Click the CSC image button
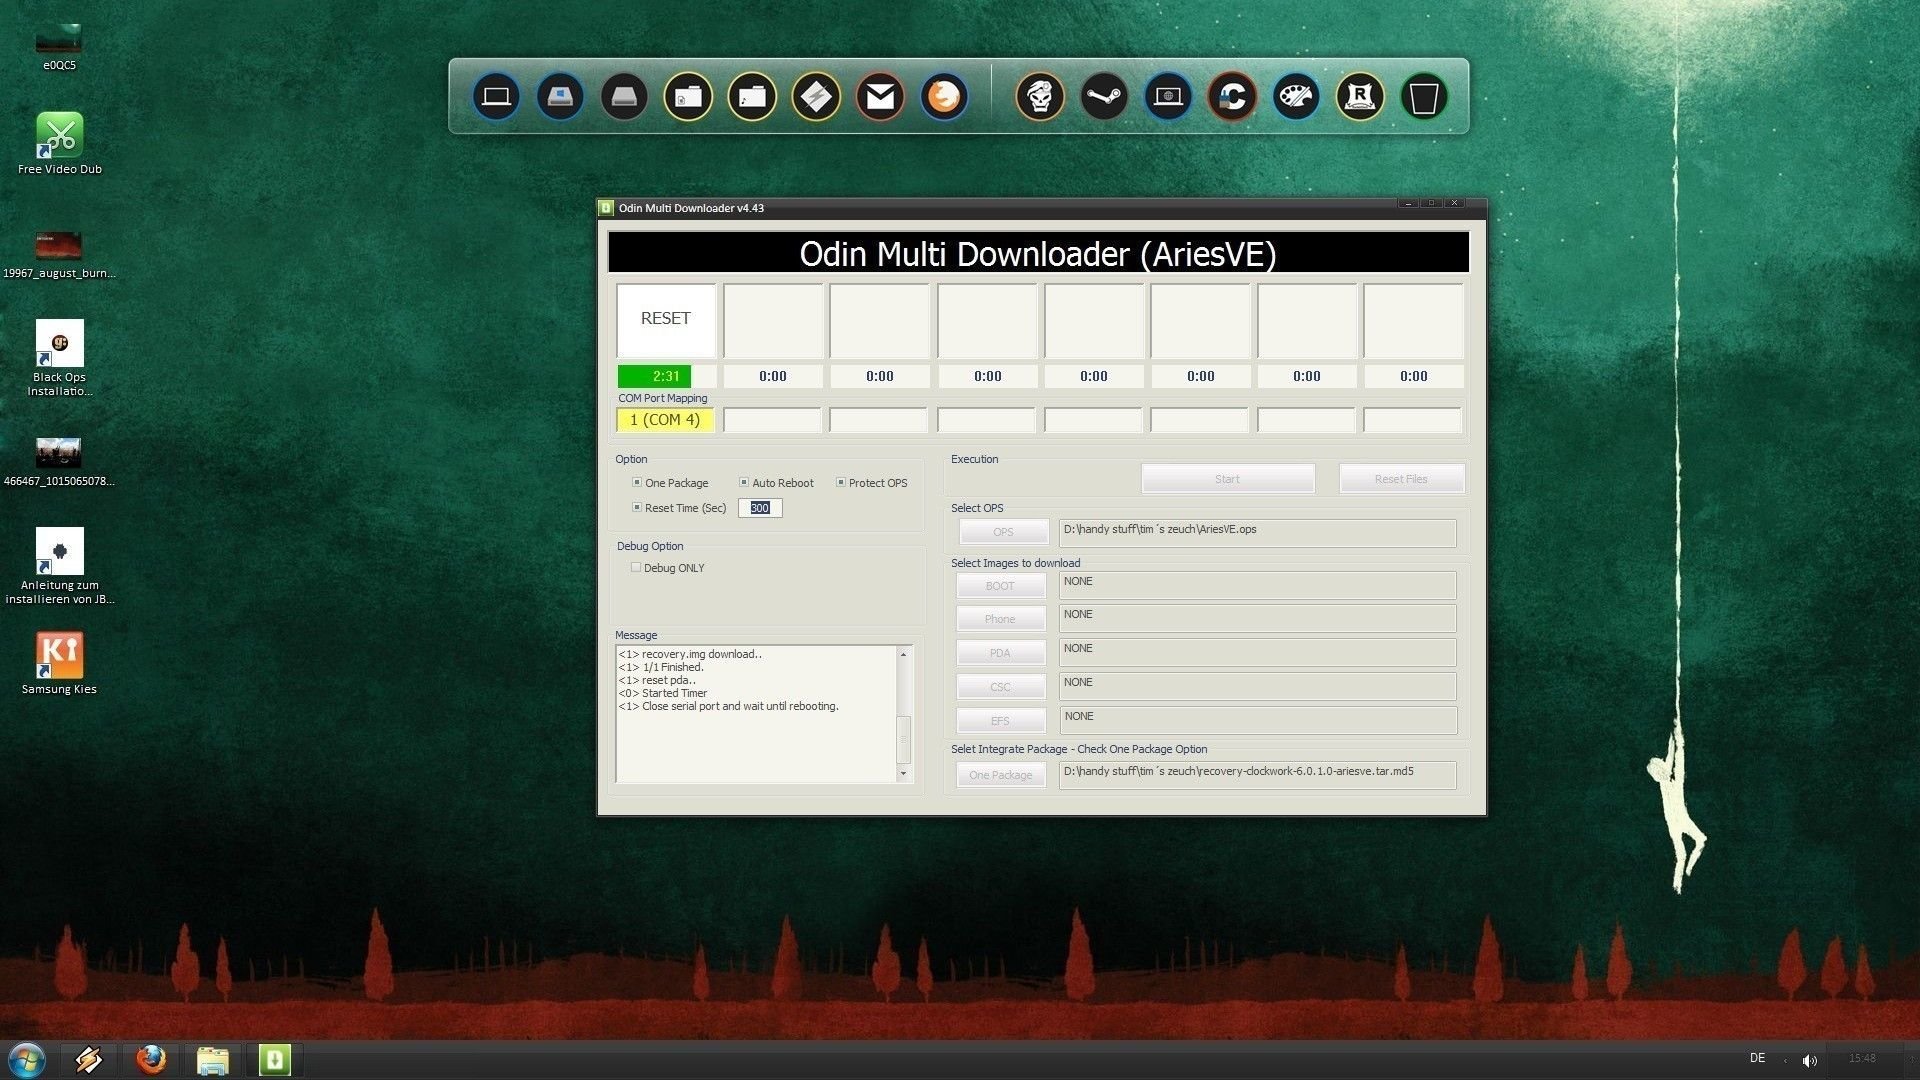The height and width of the screenshot is (1080, 1920). coord(1000,687)
